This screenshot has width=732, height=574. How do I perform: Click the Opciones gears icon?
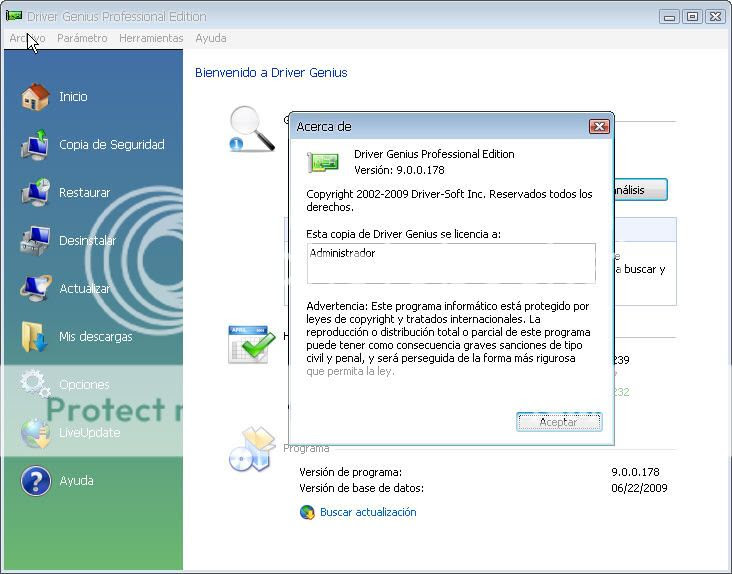[x=35, y=384]
